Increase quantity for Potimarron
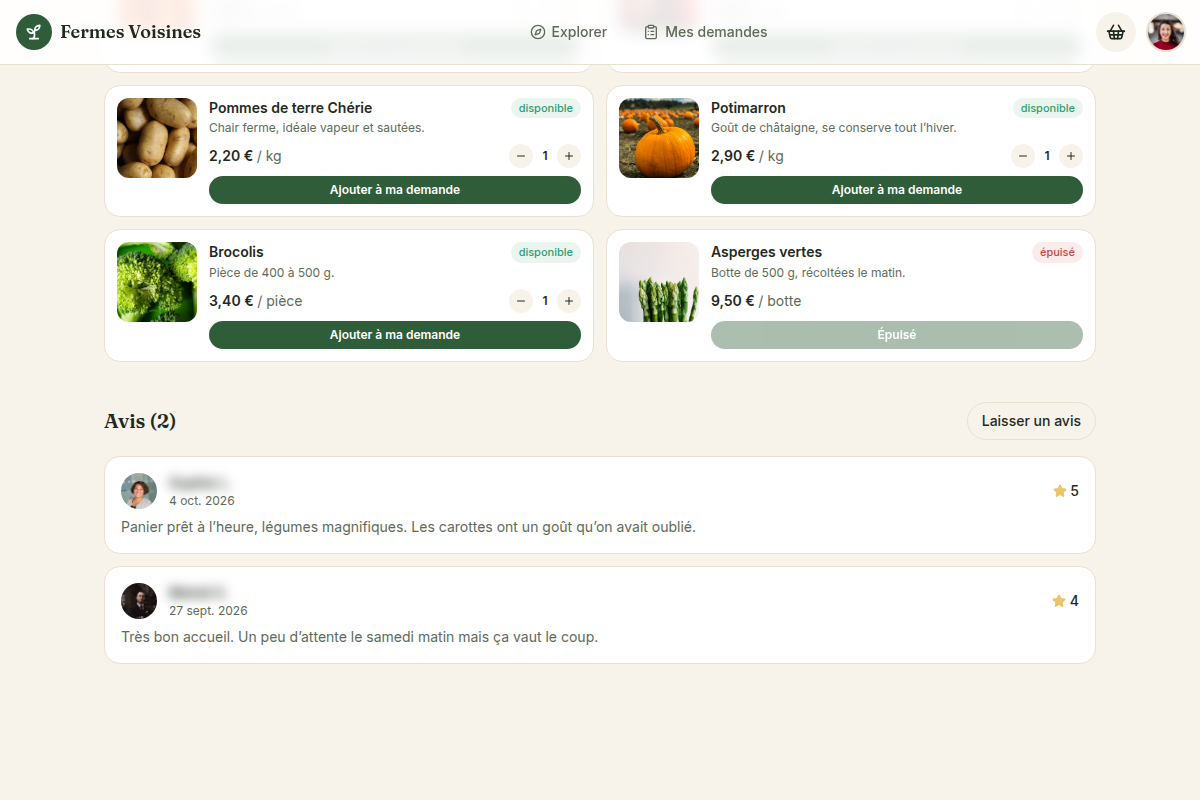This screenshot has width=1200, height=800. (x=1071, y=156)
